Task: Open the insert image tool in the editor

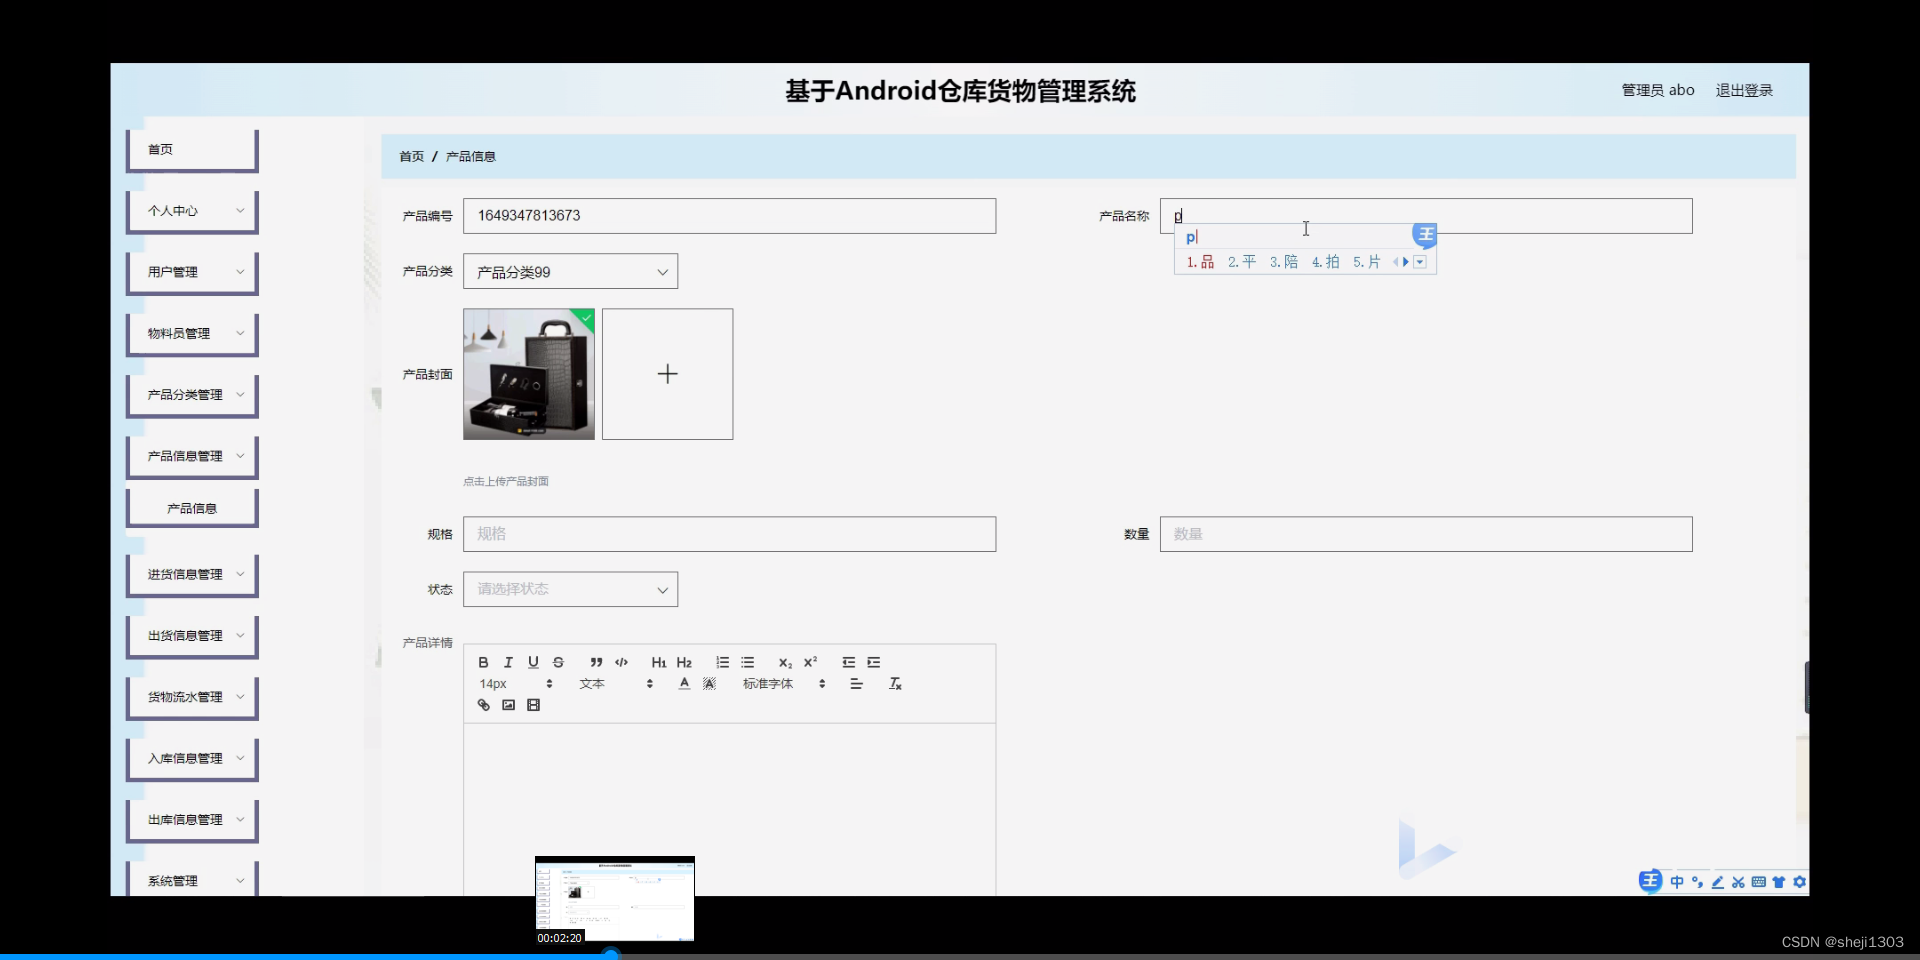Action: pos(508,705)
